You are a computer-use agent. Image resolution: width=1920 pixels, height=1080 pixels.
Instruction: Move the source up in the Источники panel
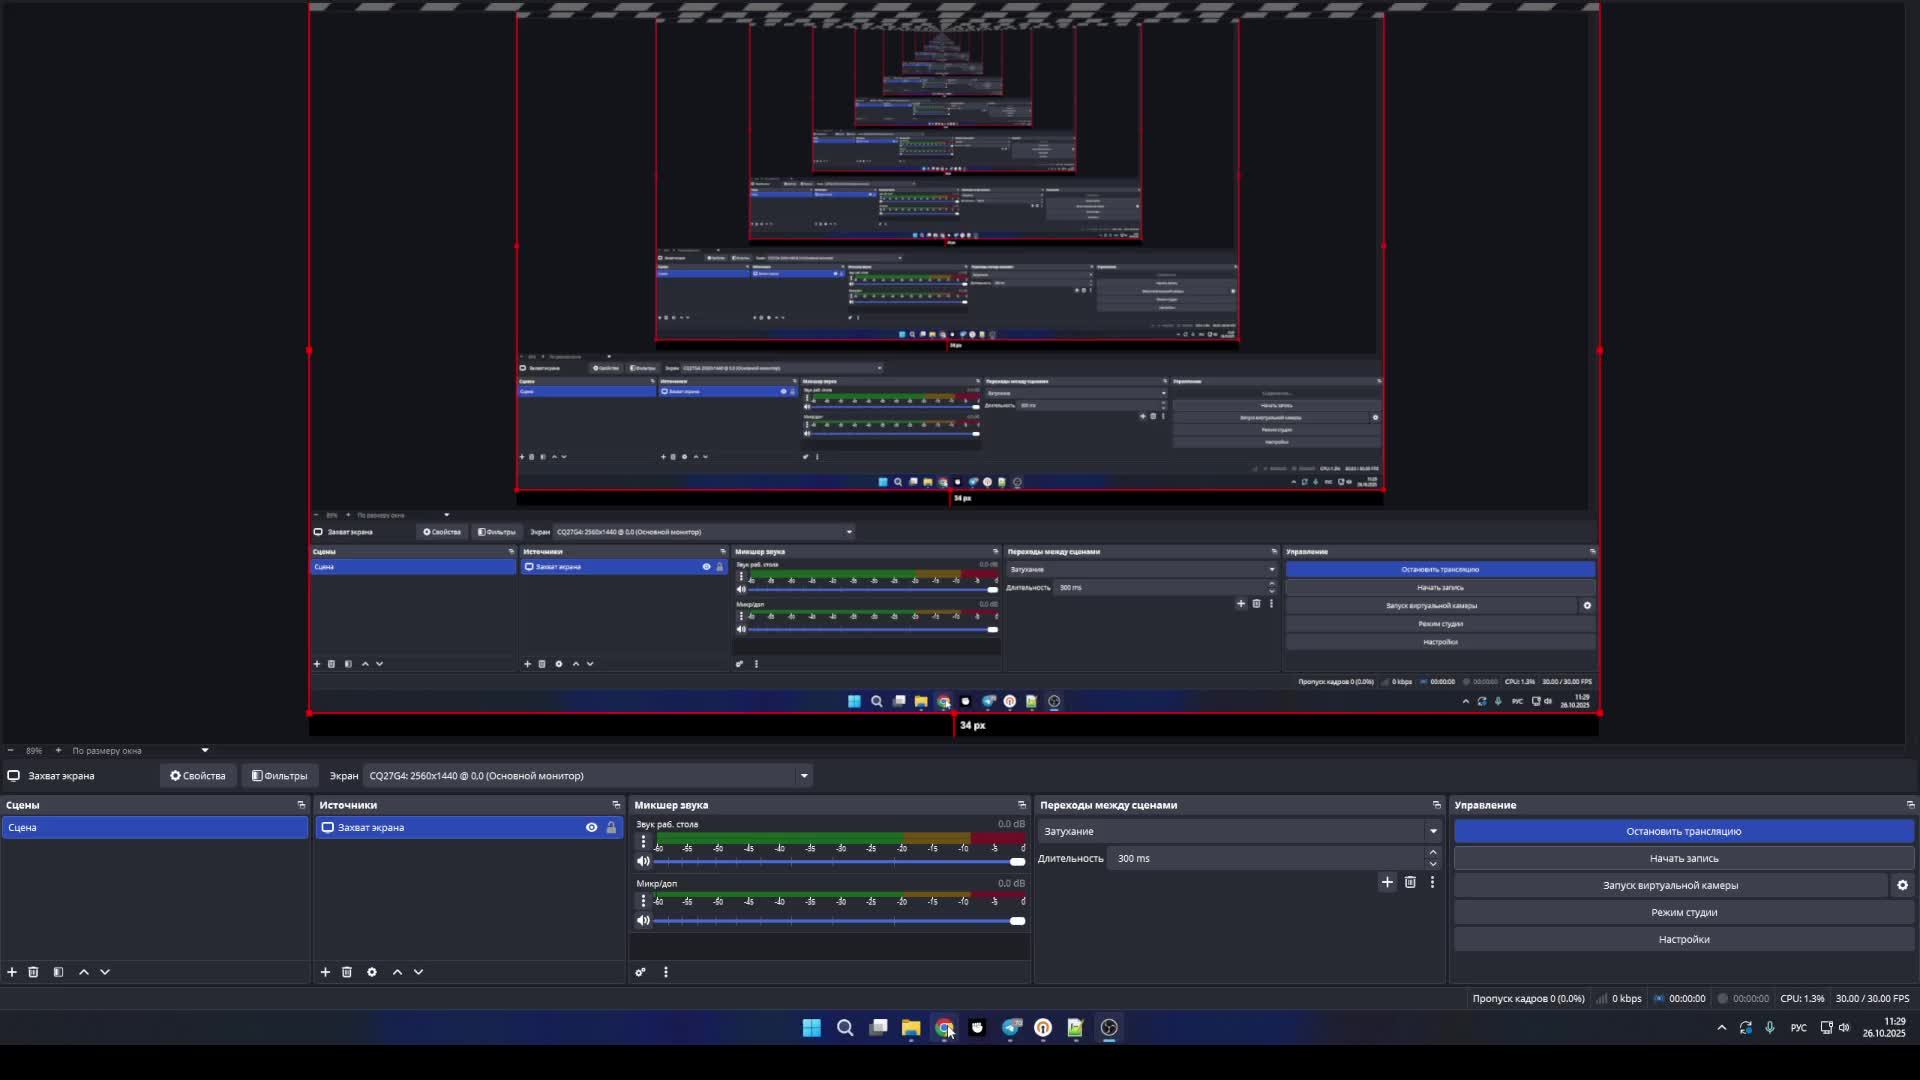click(397, 972)
